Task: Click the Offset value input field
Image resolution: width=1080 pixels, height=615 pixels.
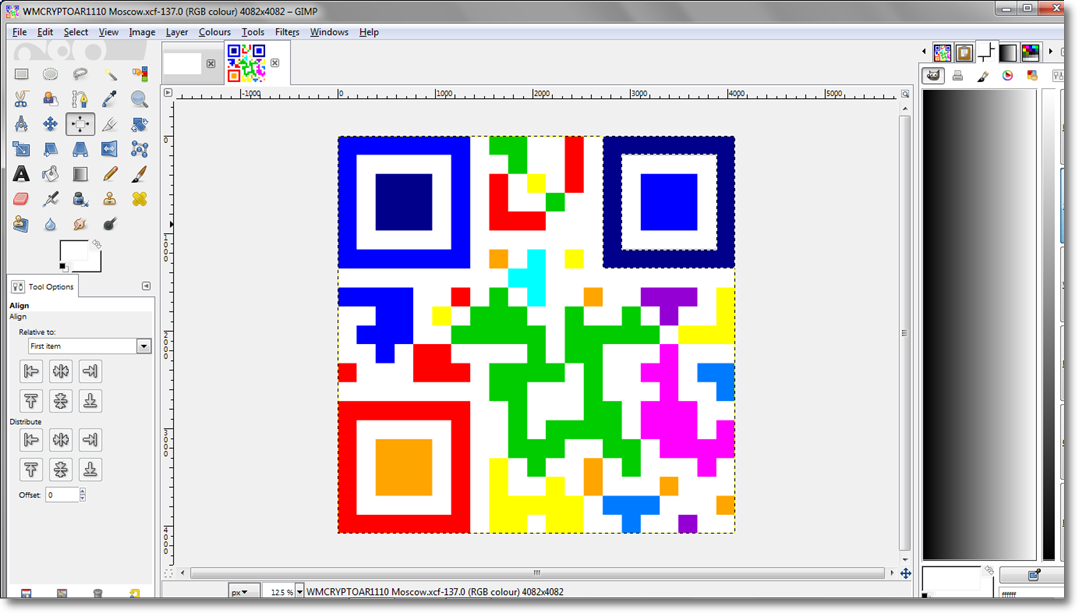Action: coord(62,494)
